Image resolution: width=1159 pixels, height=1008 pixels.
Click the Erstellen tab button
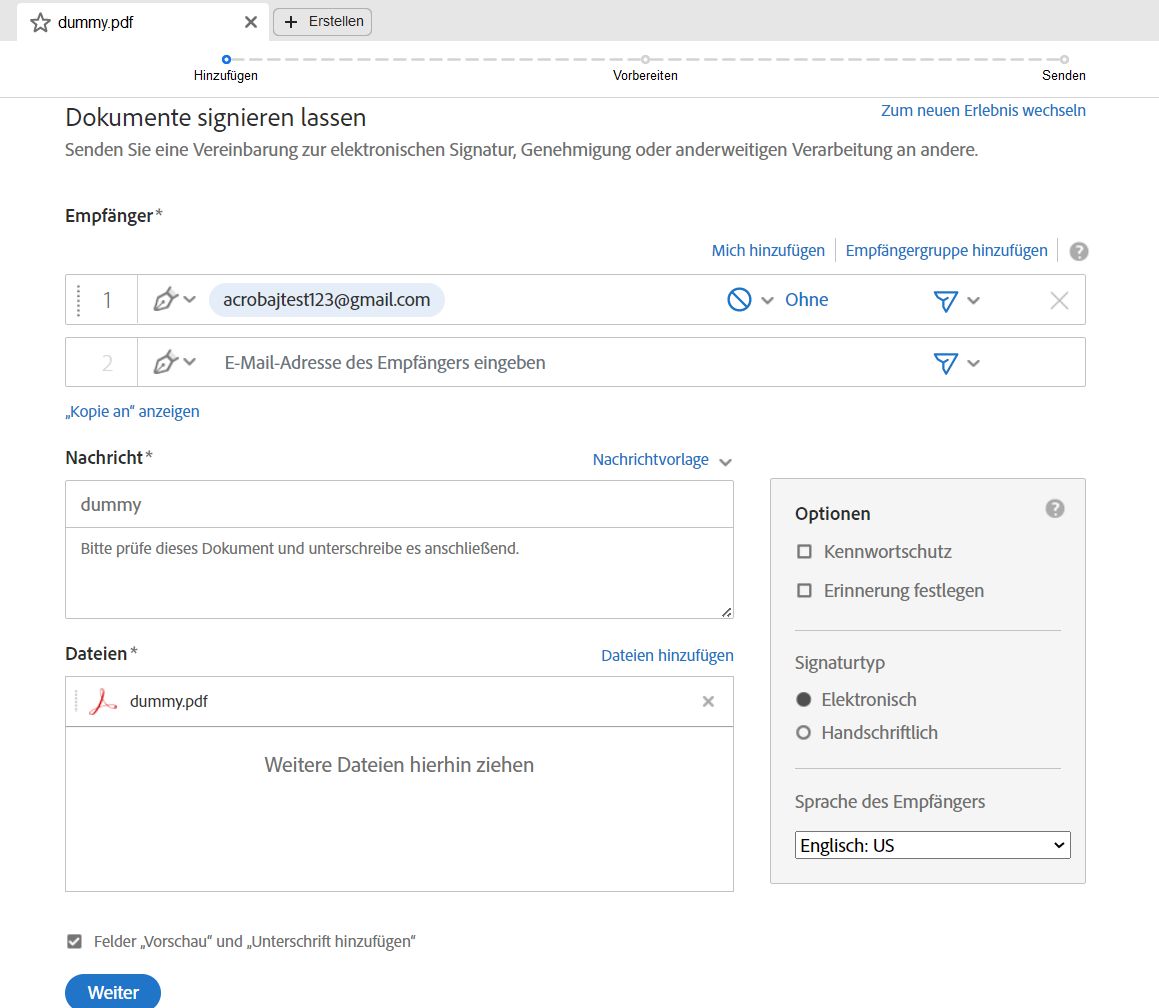(322, 21)
